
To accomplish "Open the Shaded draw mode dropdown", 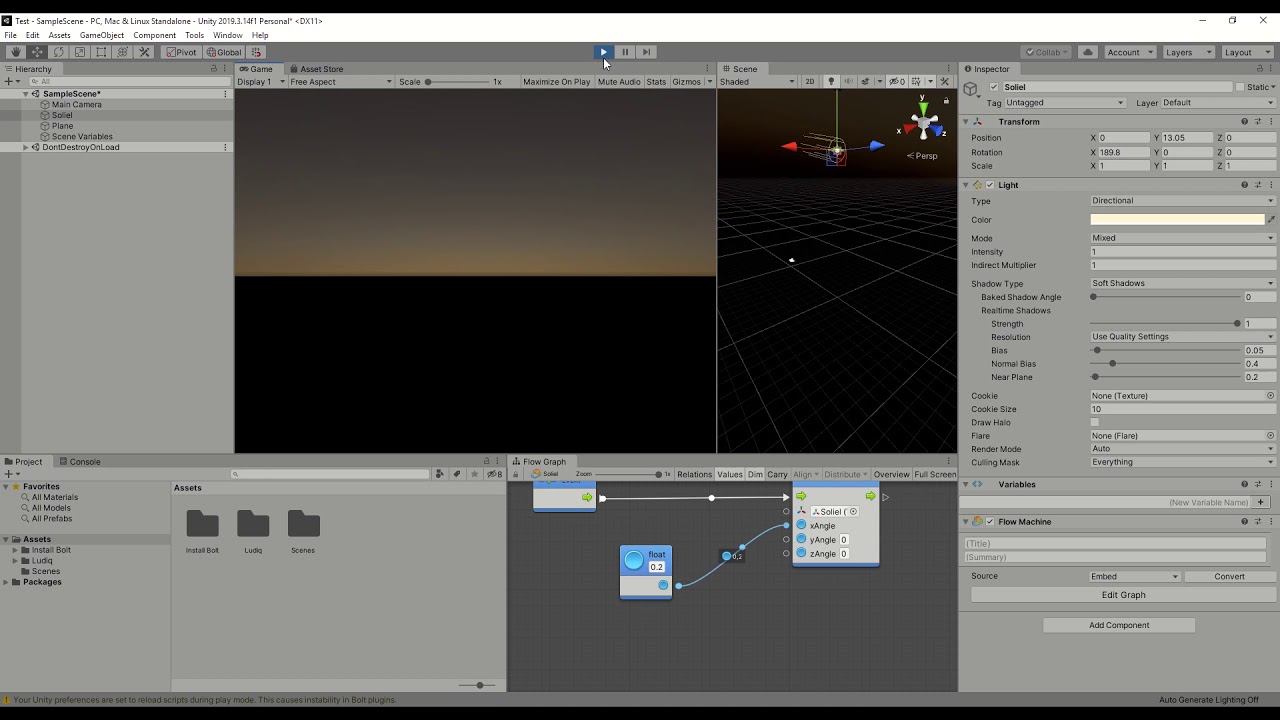I will tap(757, 82).
